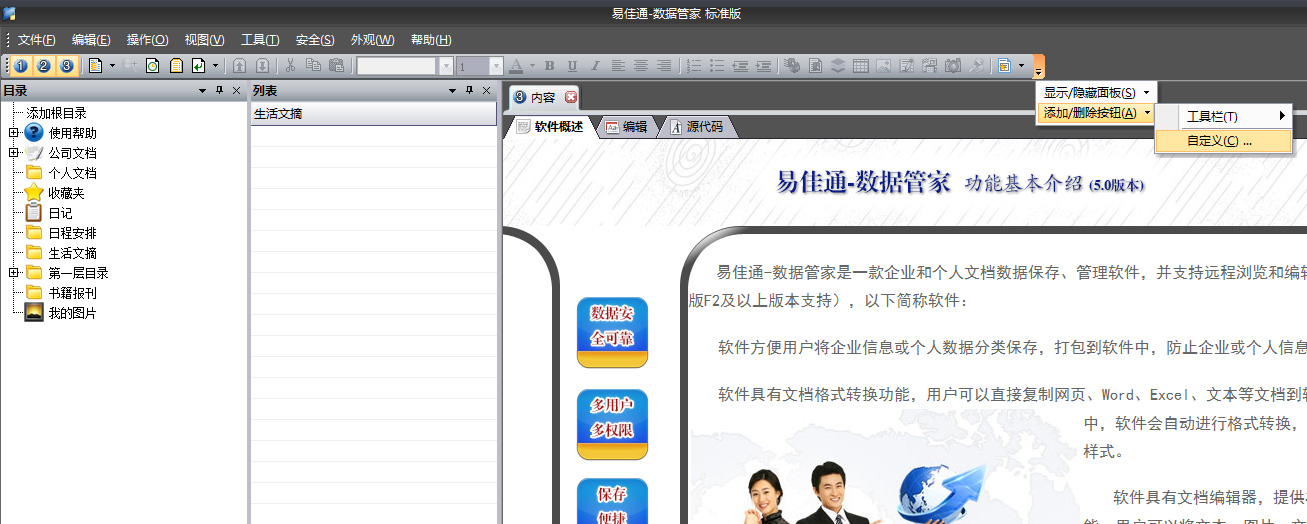
Task: Open the font name combo box dropdown
Action: click(x=446, y=66)
